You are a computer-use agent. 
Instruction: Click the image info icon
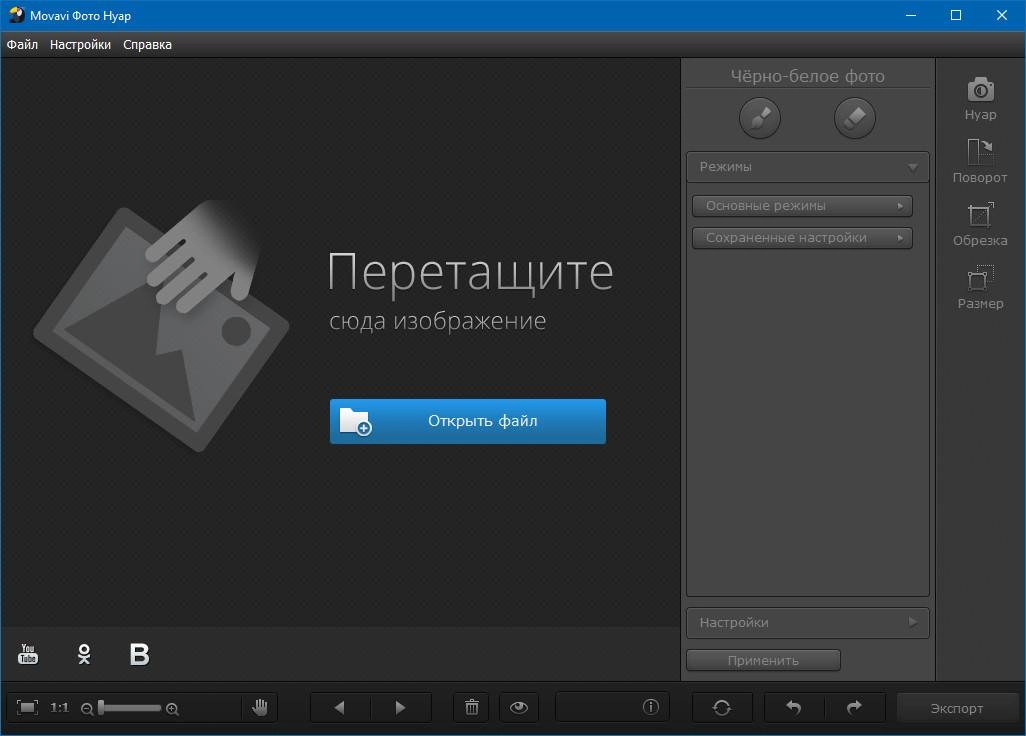pyautogui.click(x=650, y=707)
